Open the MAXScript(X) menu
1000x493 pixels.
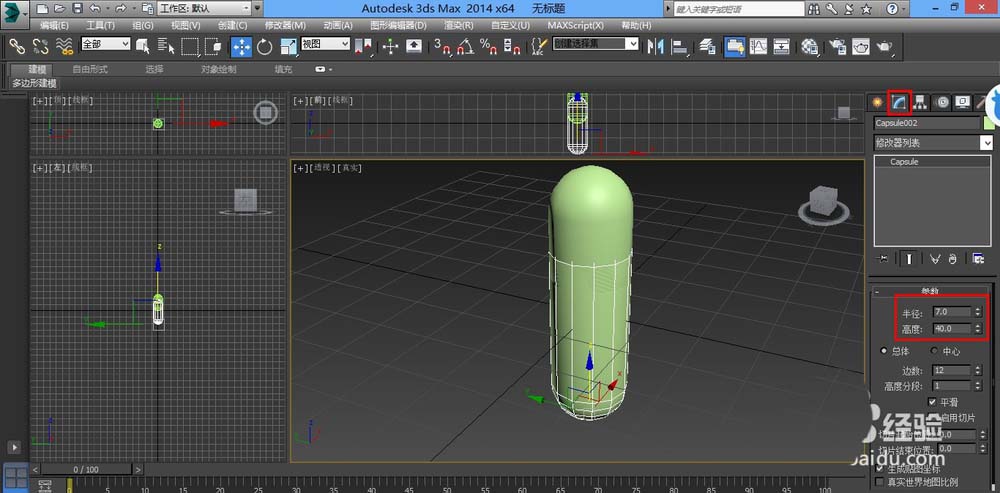(x=575, y=26)
